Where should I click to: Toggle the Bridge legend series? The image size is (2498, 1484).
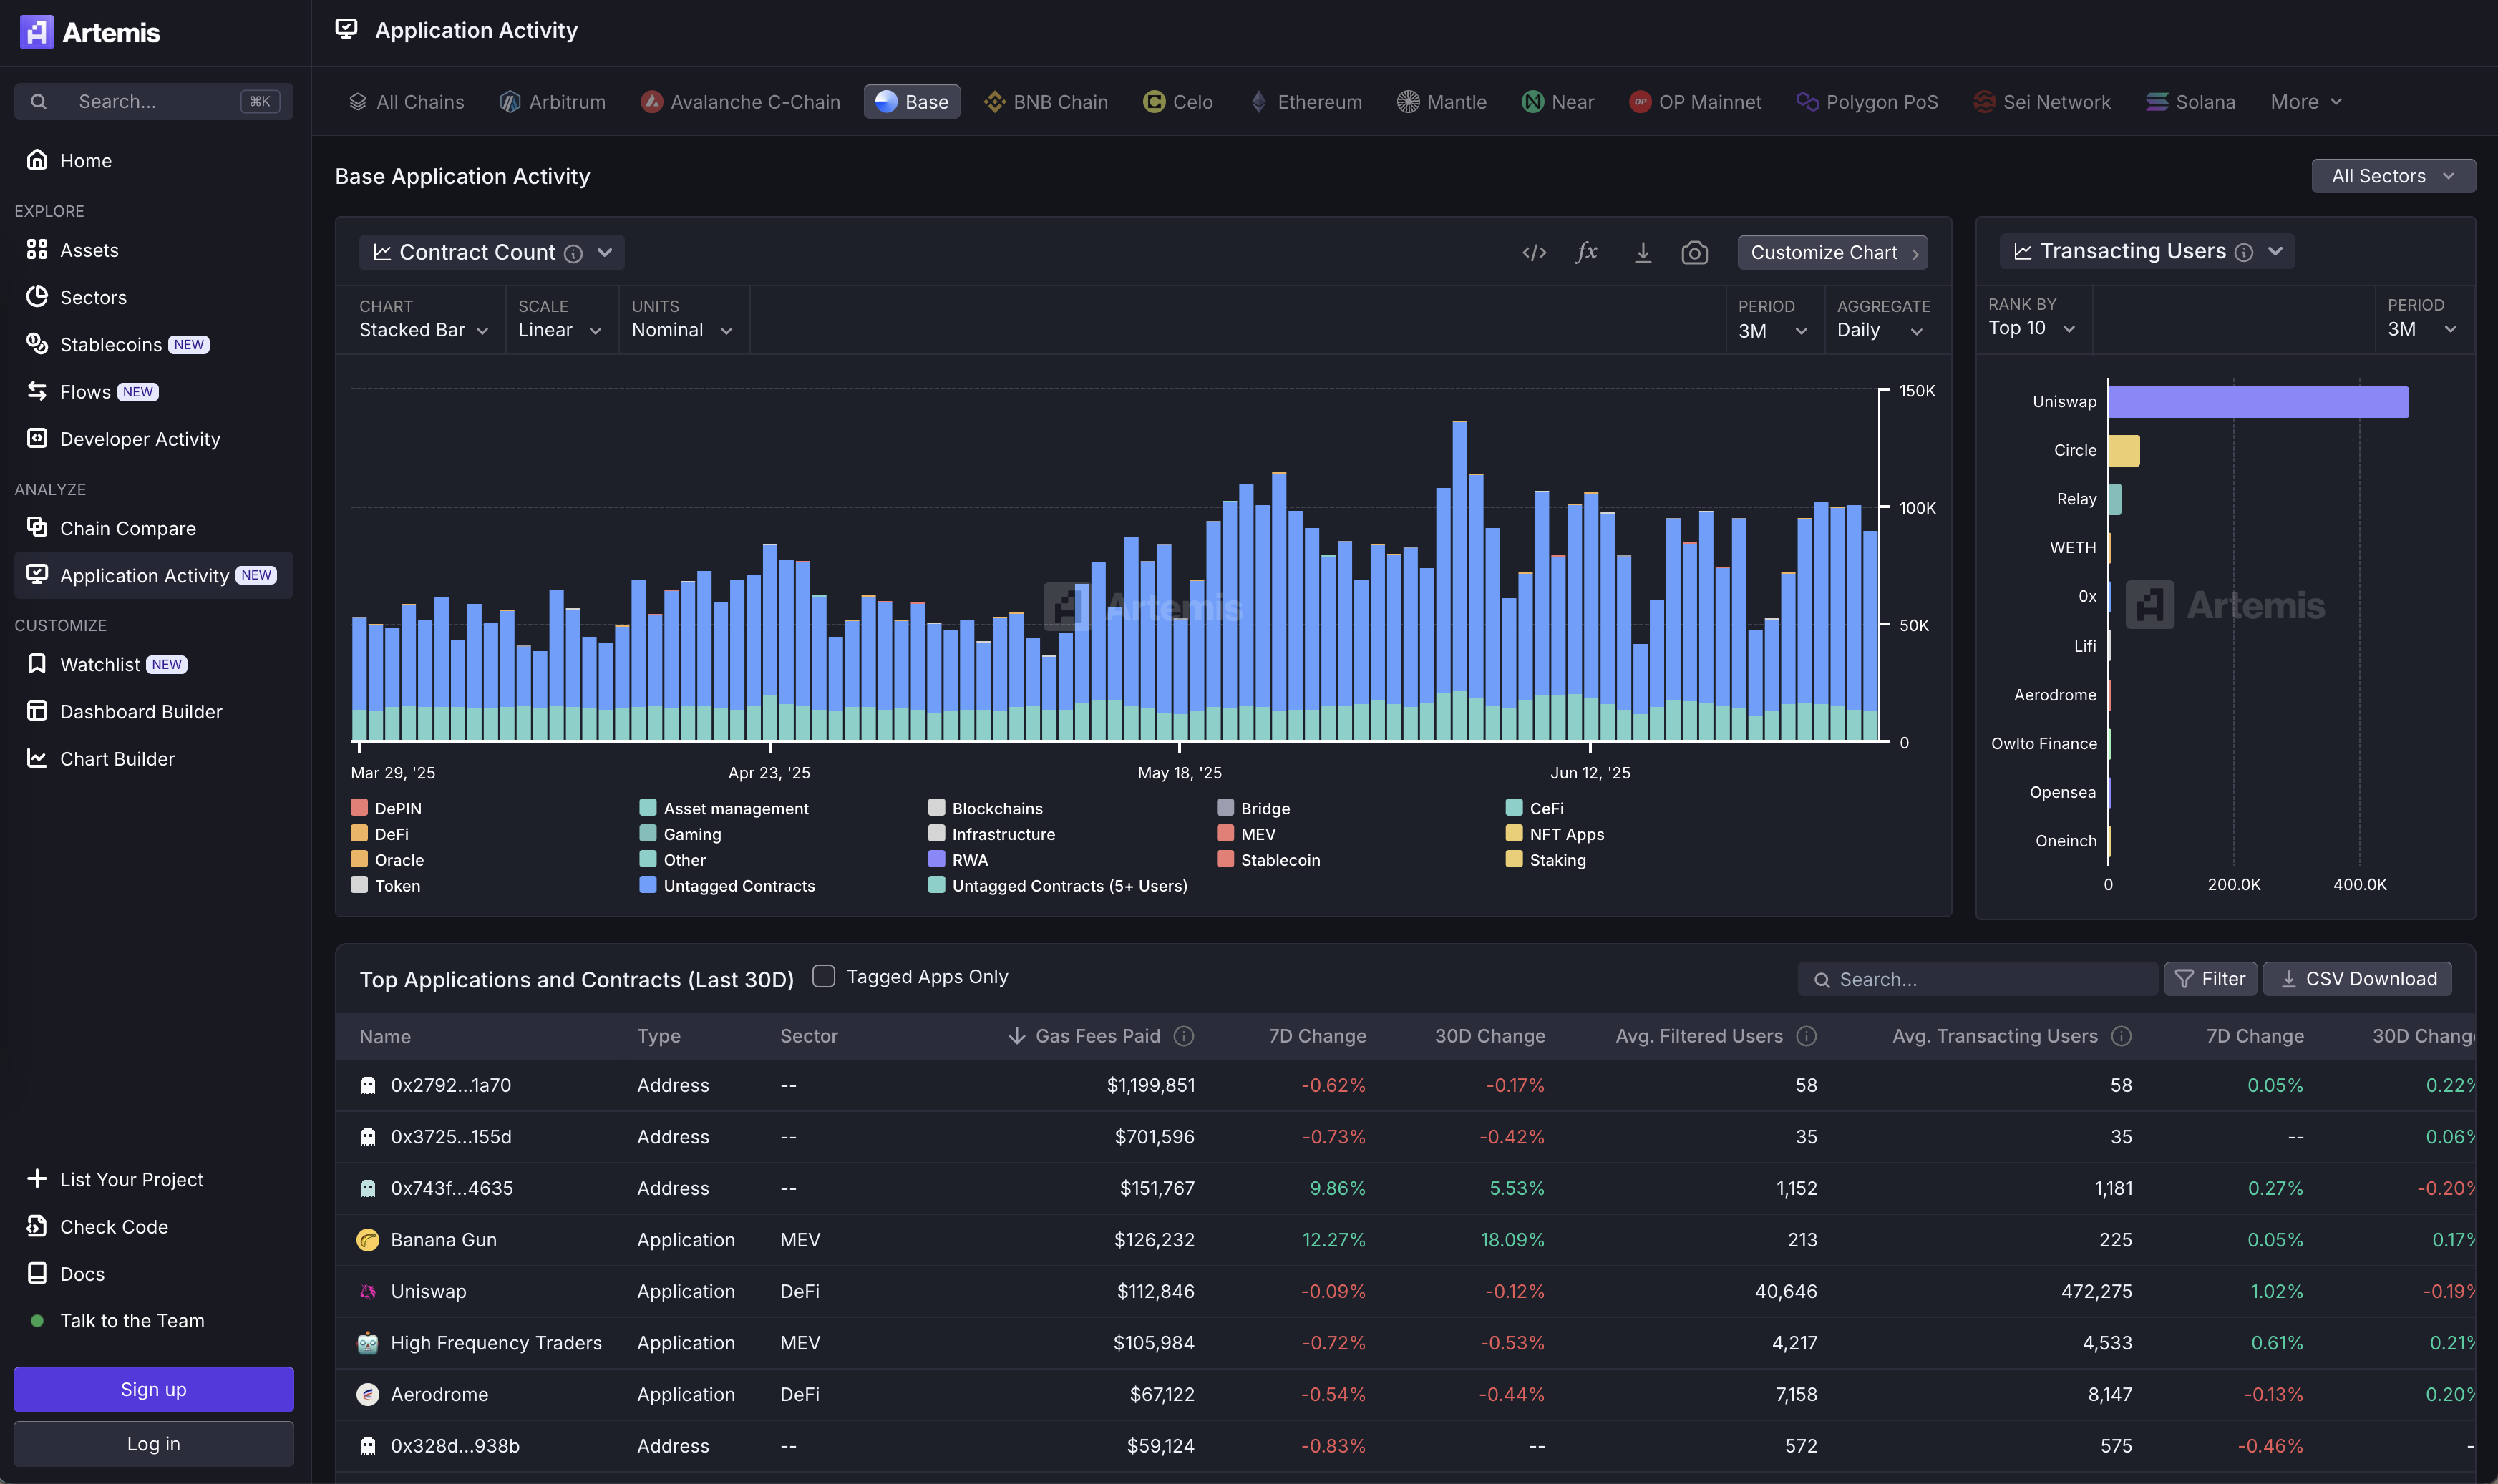(1253, 808)
